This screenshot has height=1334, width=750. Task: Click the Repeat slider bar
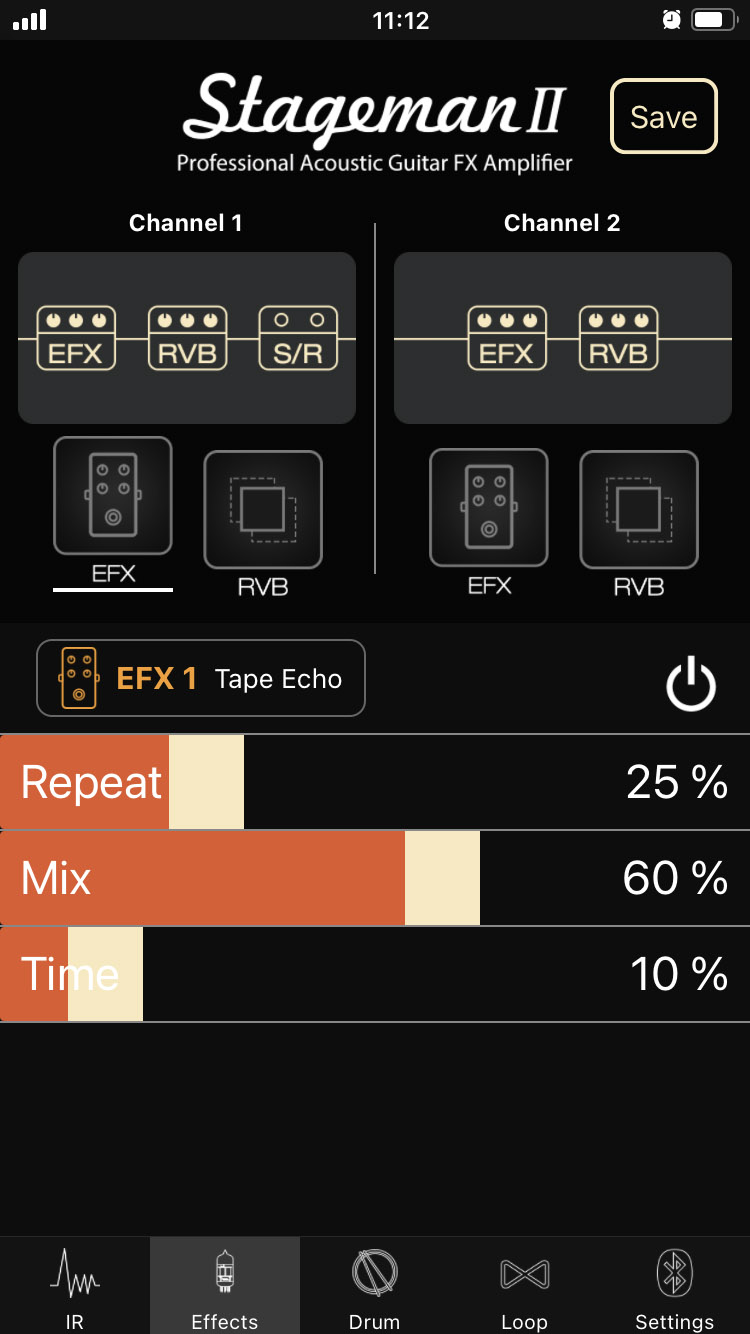[375, 782]
